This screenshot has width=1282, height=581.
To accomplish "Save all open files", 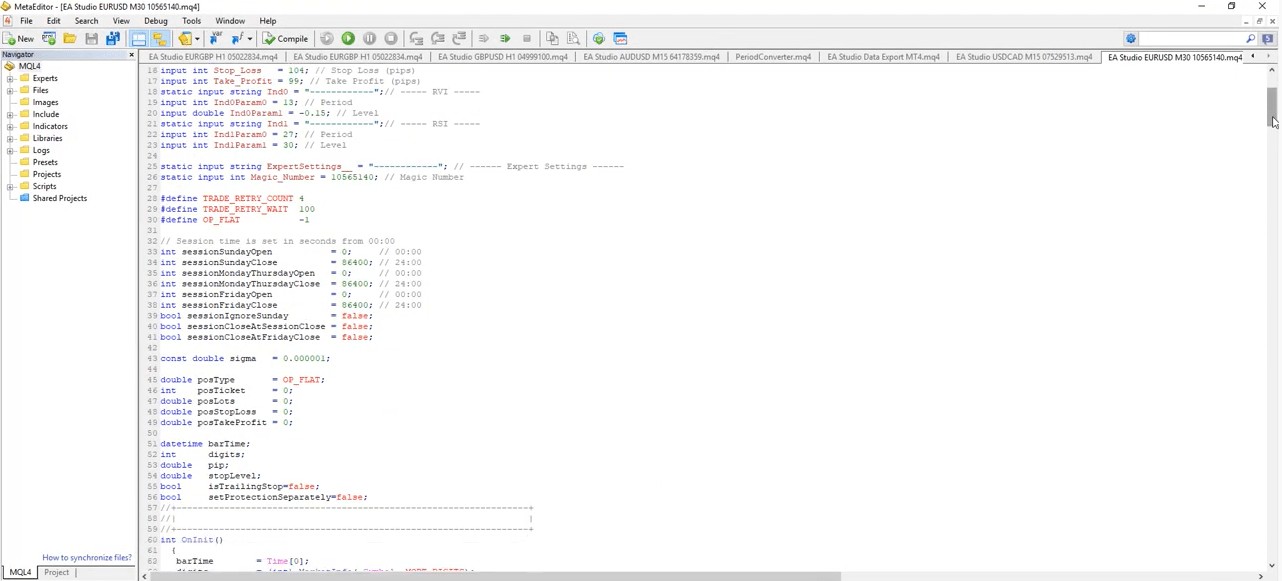I will pyautogui.click(x=113, y=38).
